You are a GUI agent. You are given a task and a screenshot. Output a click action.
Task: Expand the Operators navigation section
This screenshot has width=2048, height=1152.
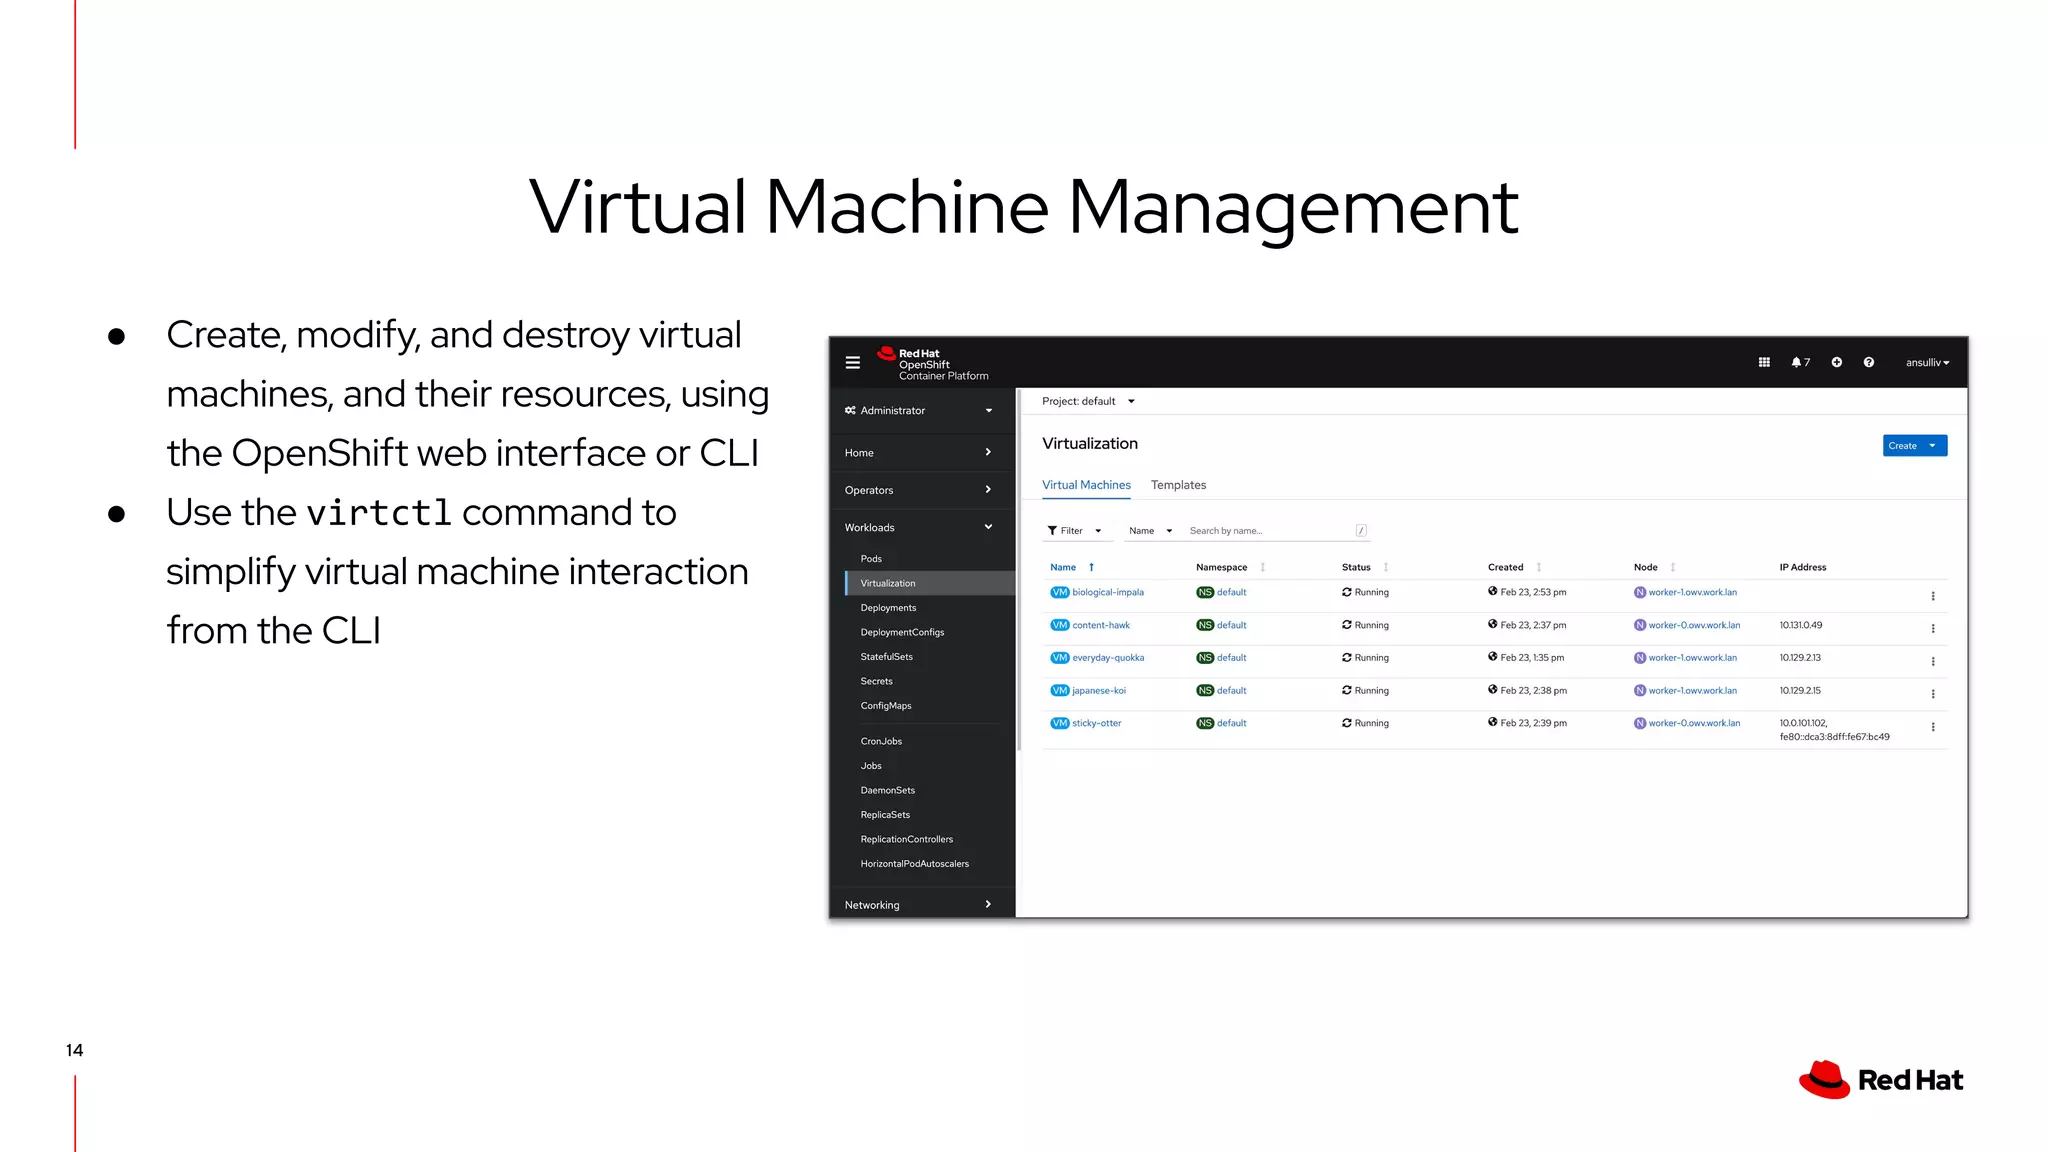(919, 490)
